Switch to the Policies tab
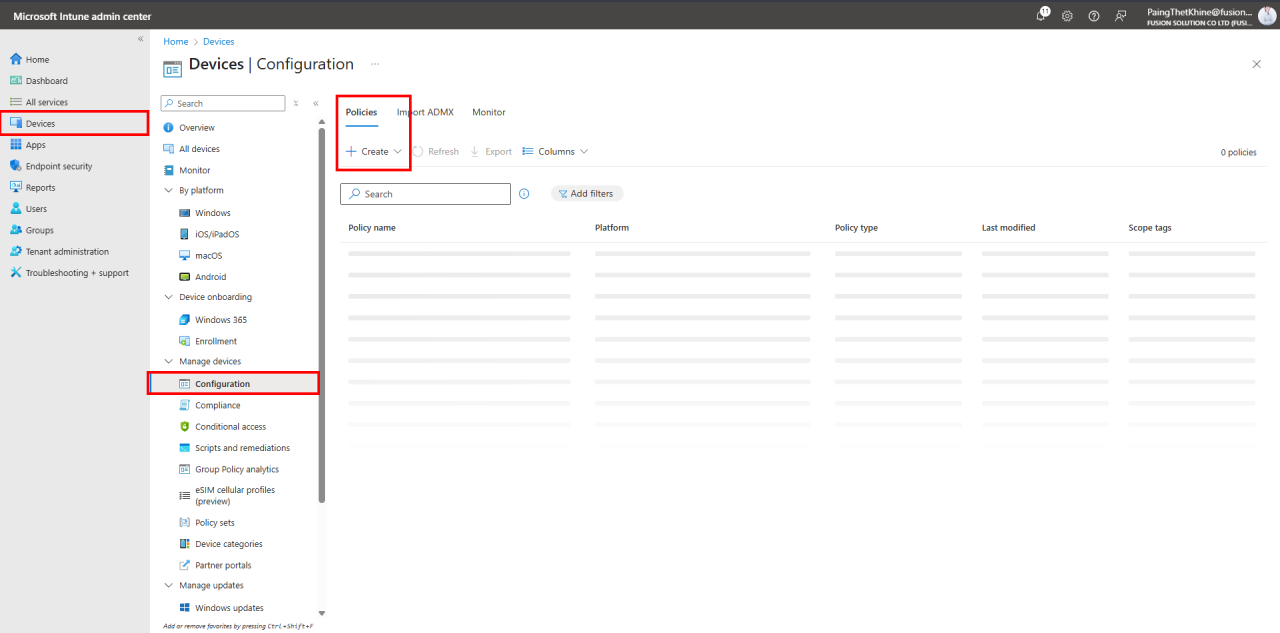Screen dimensions: 1280x633 pos(361,112)
